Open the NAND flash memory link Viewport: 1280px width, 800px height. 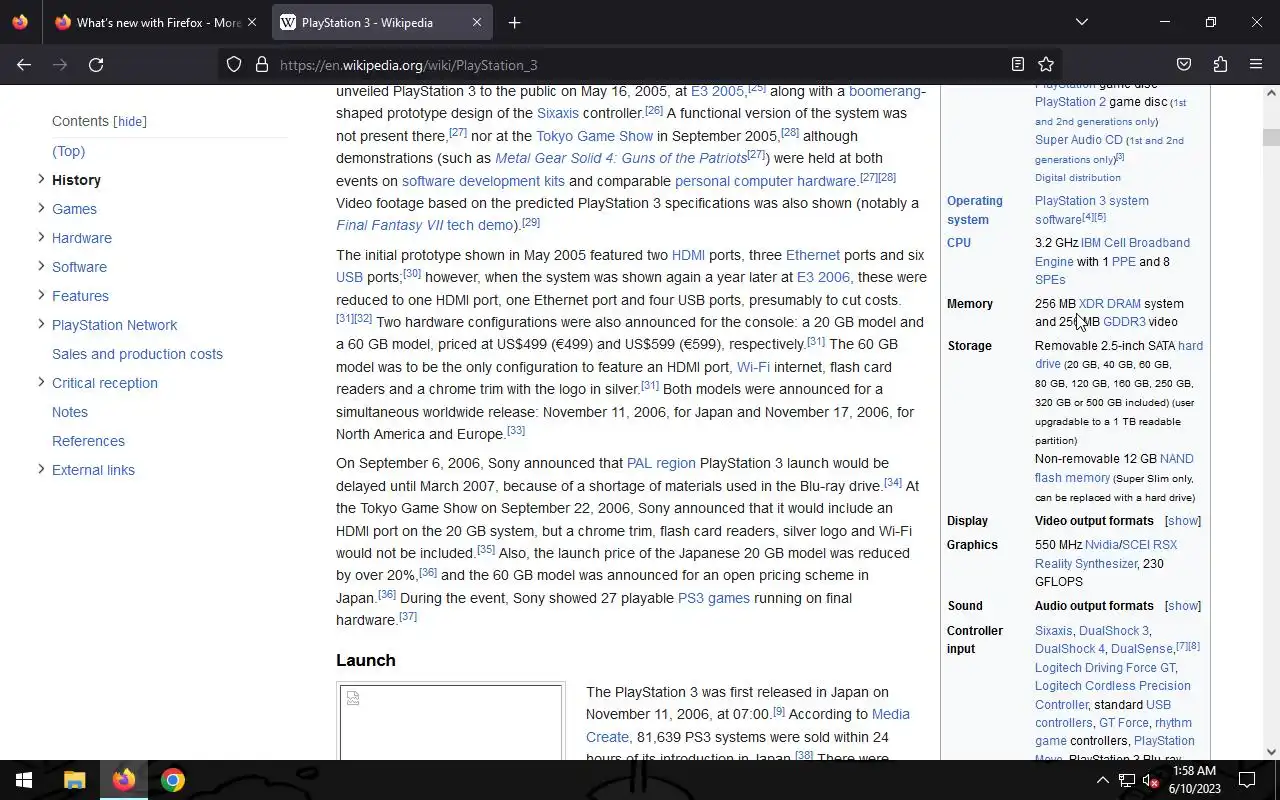(1114, 468)
